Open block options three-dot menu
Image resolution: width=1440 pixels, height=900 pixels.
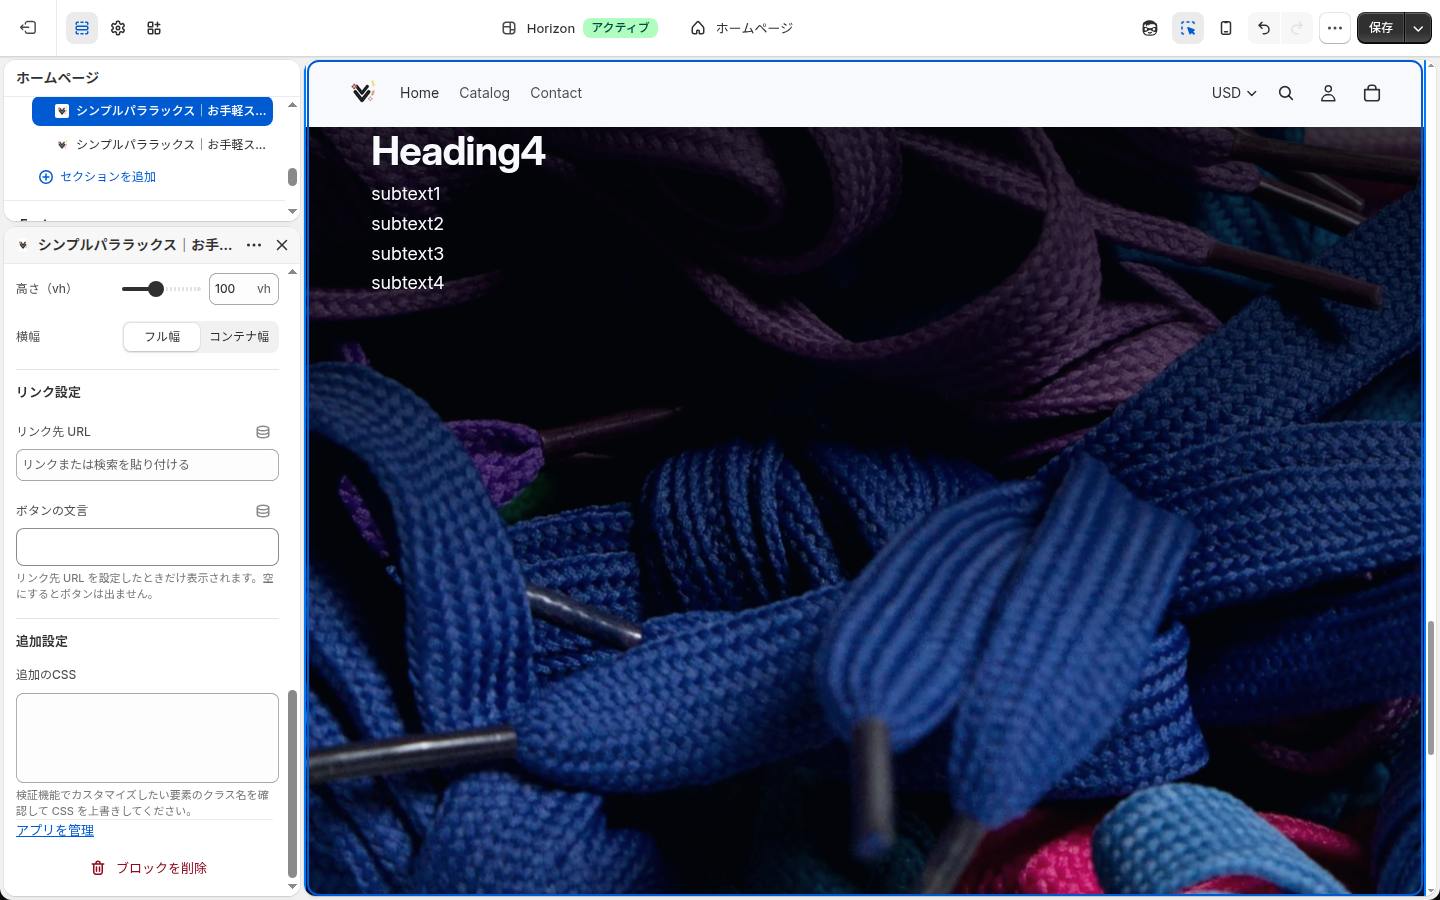[x=254, y=245]
